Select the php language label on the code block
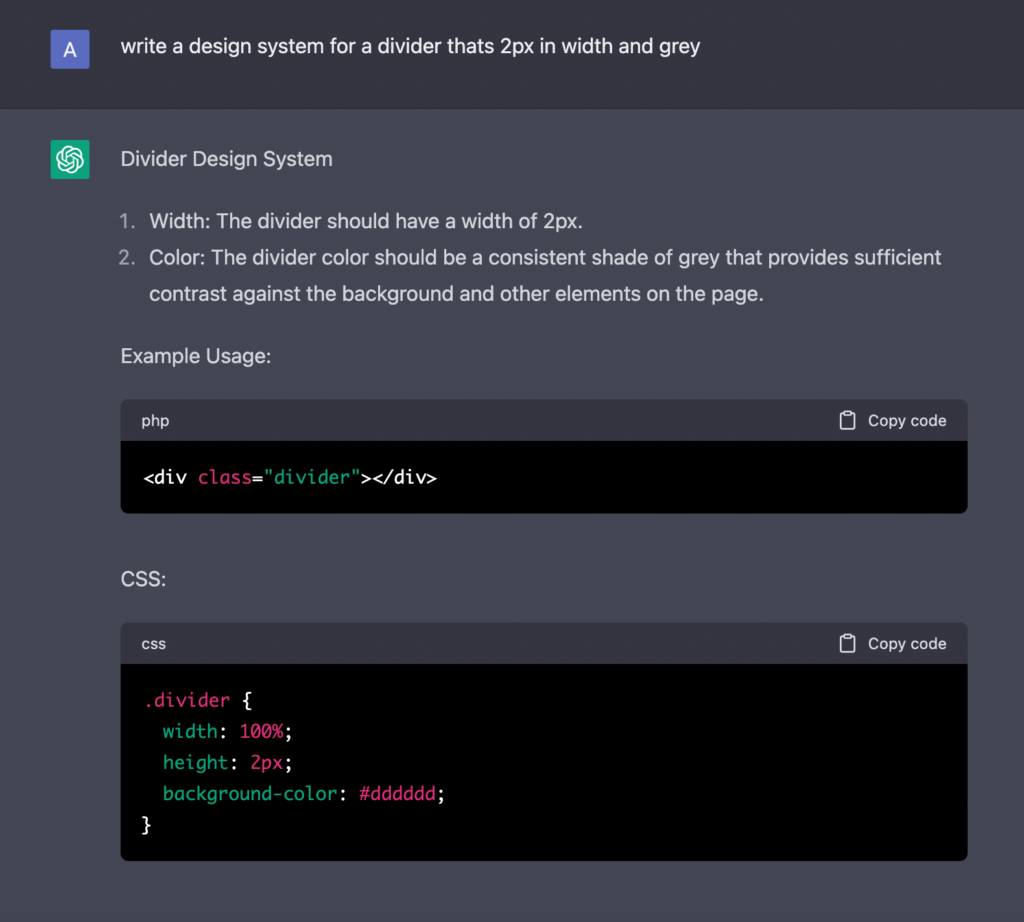This screenshot has height=922, width=1024. [x=155, y=420]
